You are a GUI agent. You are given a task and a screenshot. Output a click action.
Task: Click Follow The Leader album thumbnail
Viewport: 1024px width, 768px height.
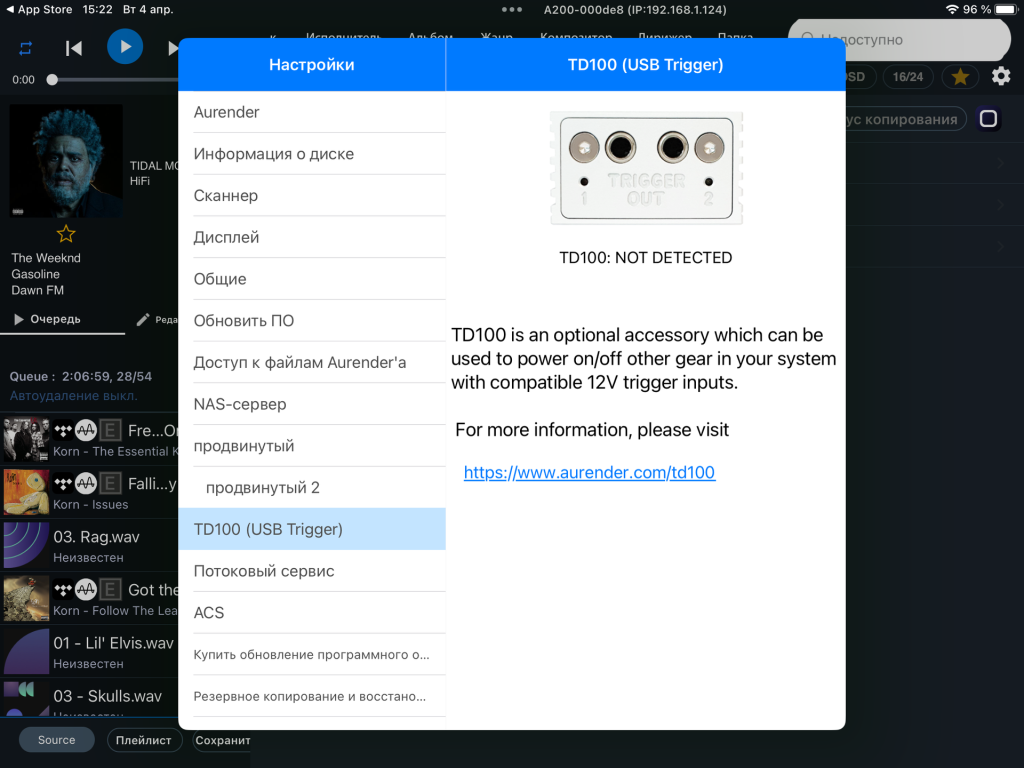(x=26, y=599)
